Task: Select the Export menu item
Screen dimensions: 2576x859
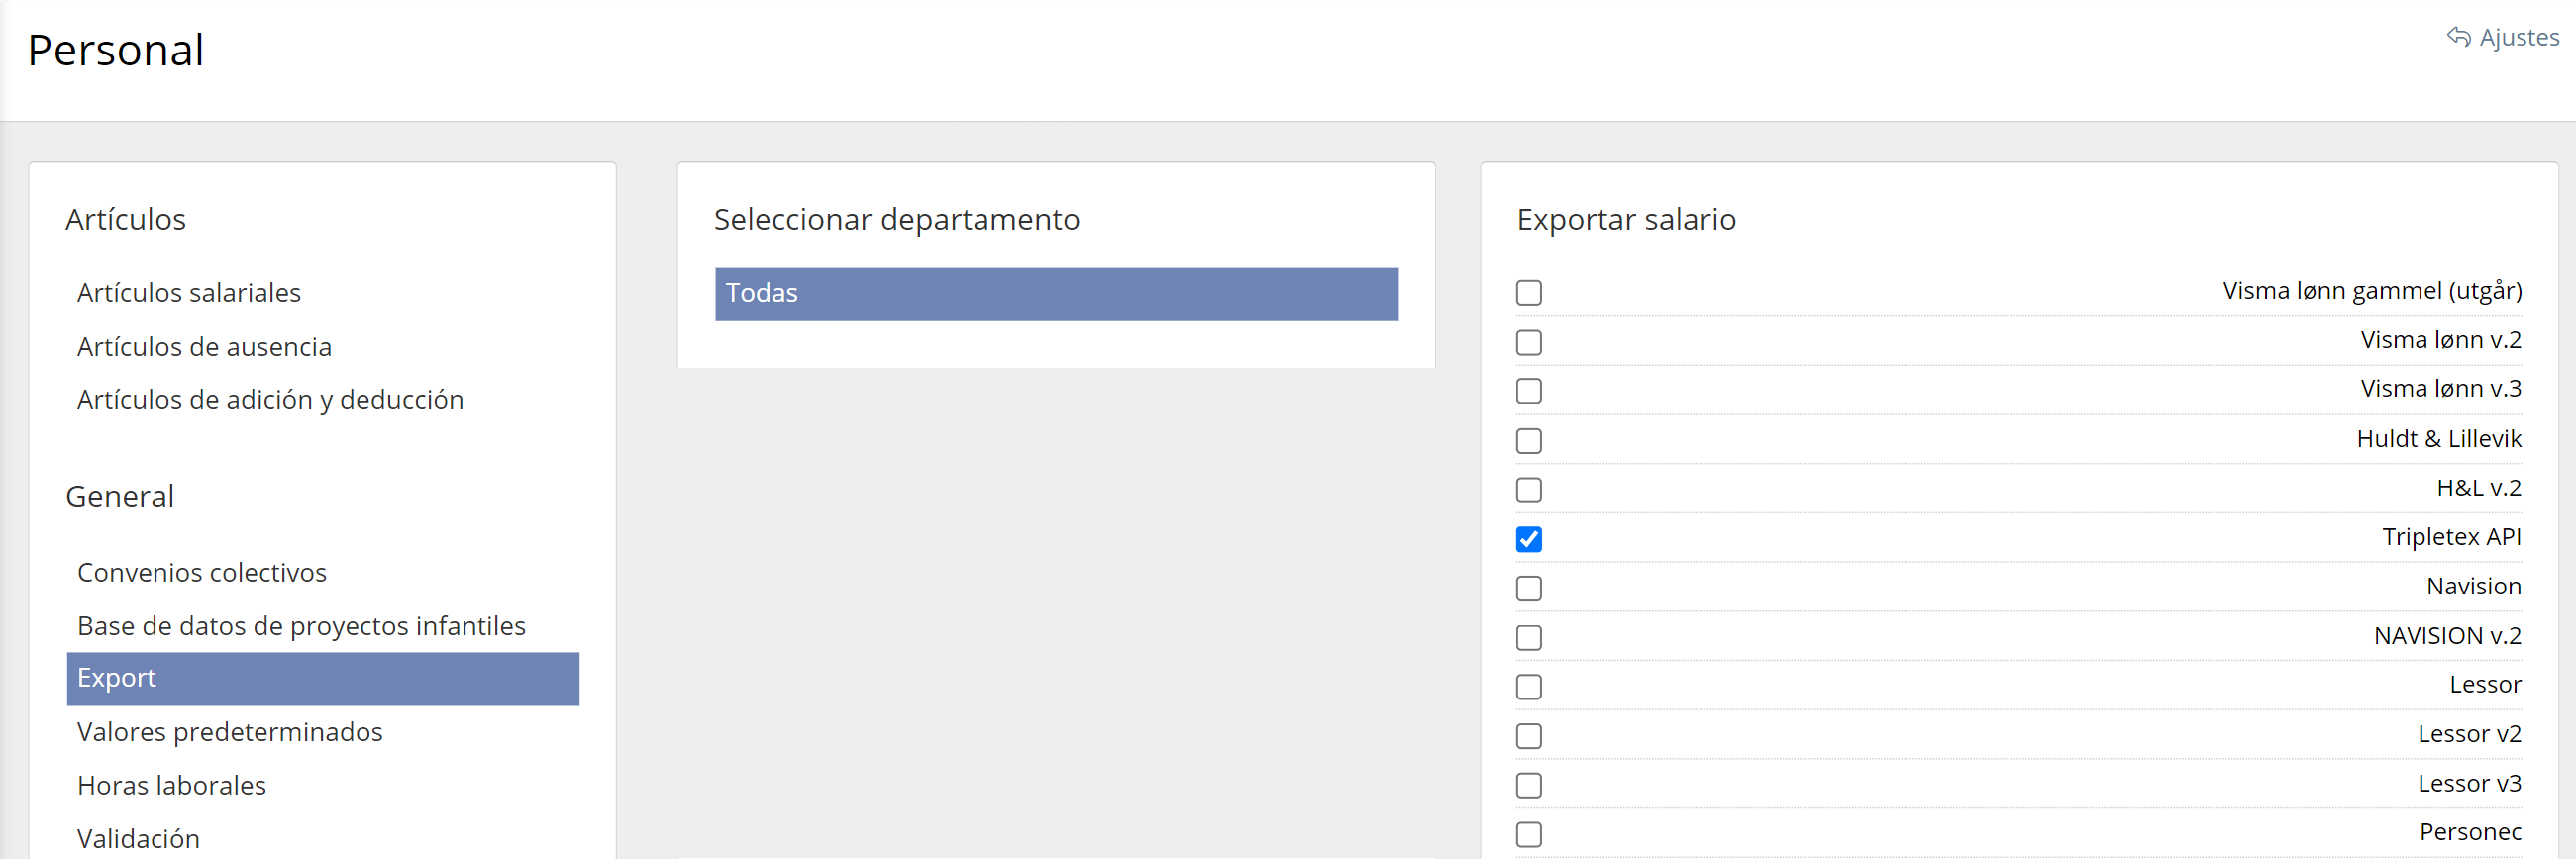Action: [322, 678]
